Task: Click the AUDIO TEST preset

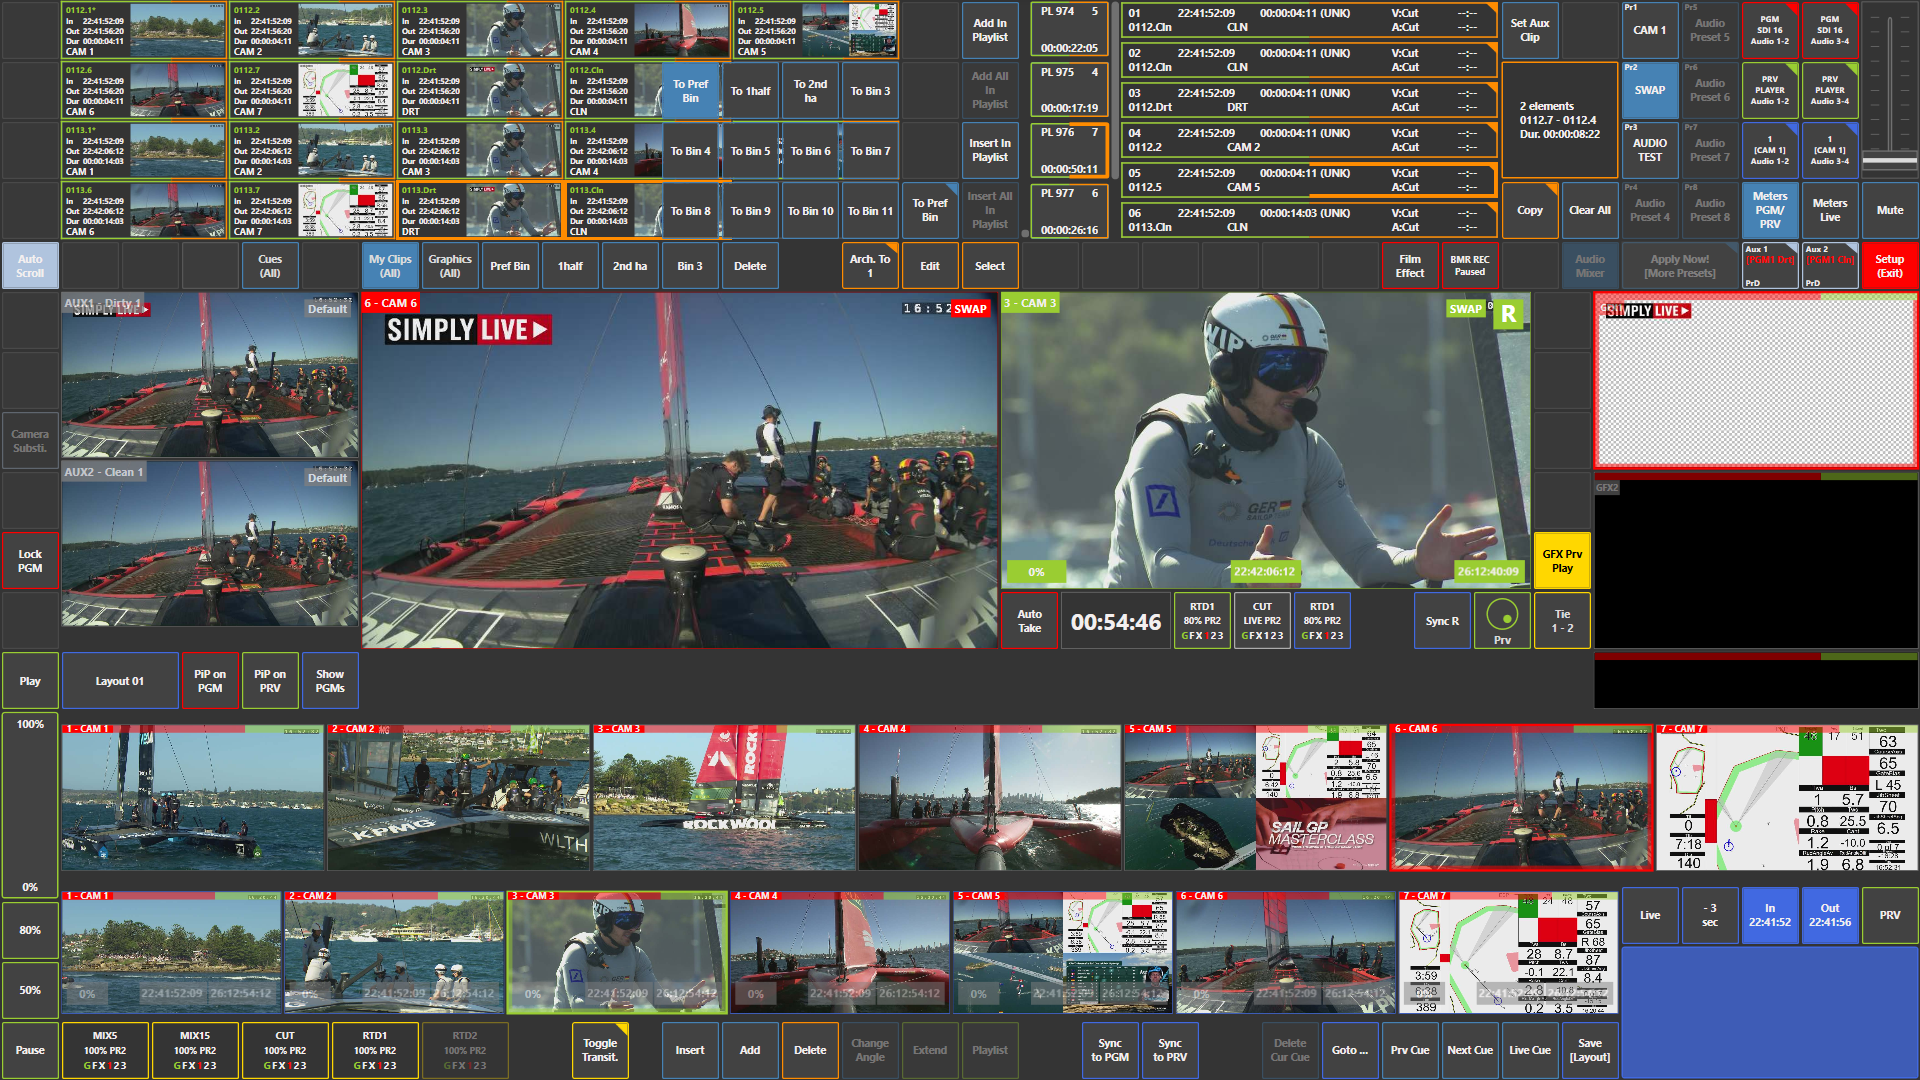Action: click(1650, 150)
